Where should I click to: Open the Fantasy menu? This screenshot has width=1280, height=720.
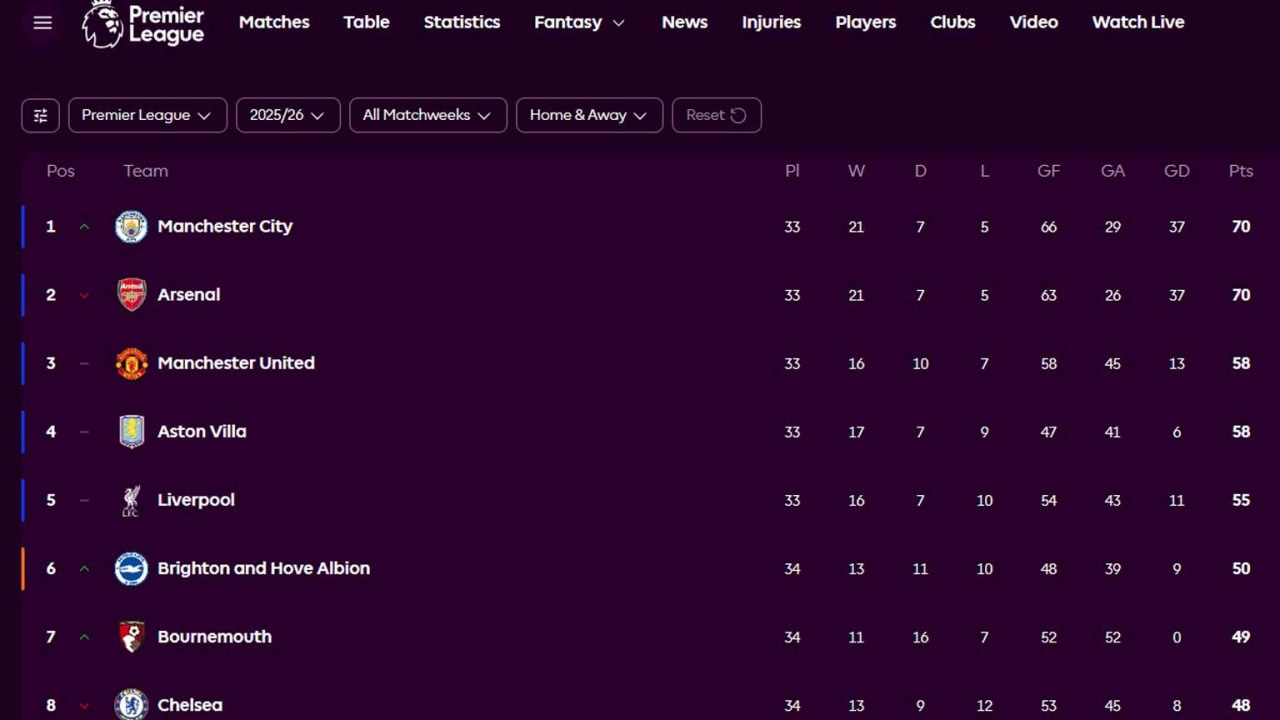click(579, 22)
